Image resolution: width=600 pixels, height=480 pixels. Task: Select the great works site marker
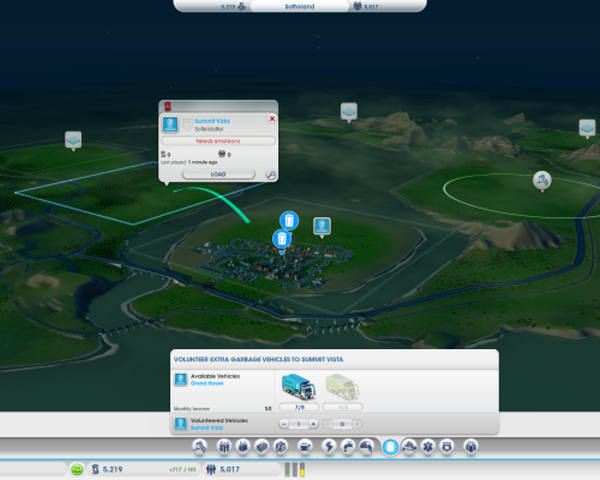[x=542, y=180]
